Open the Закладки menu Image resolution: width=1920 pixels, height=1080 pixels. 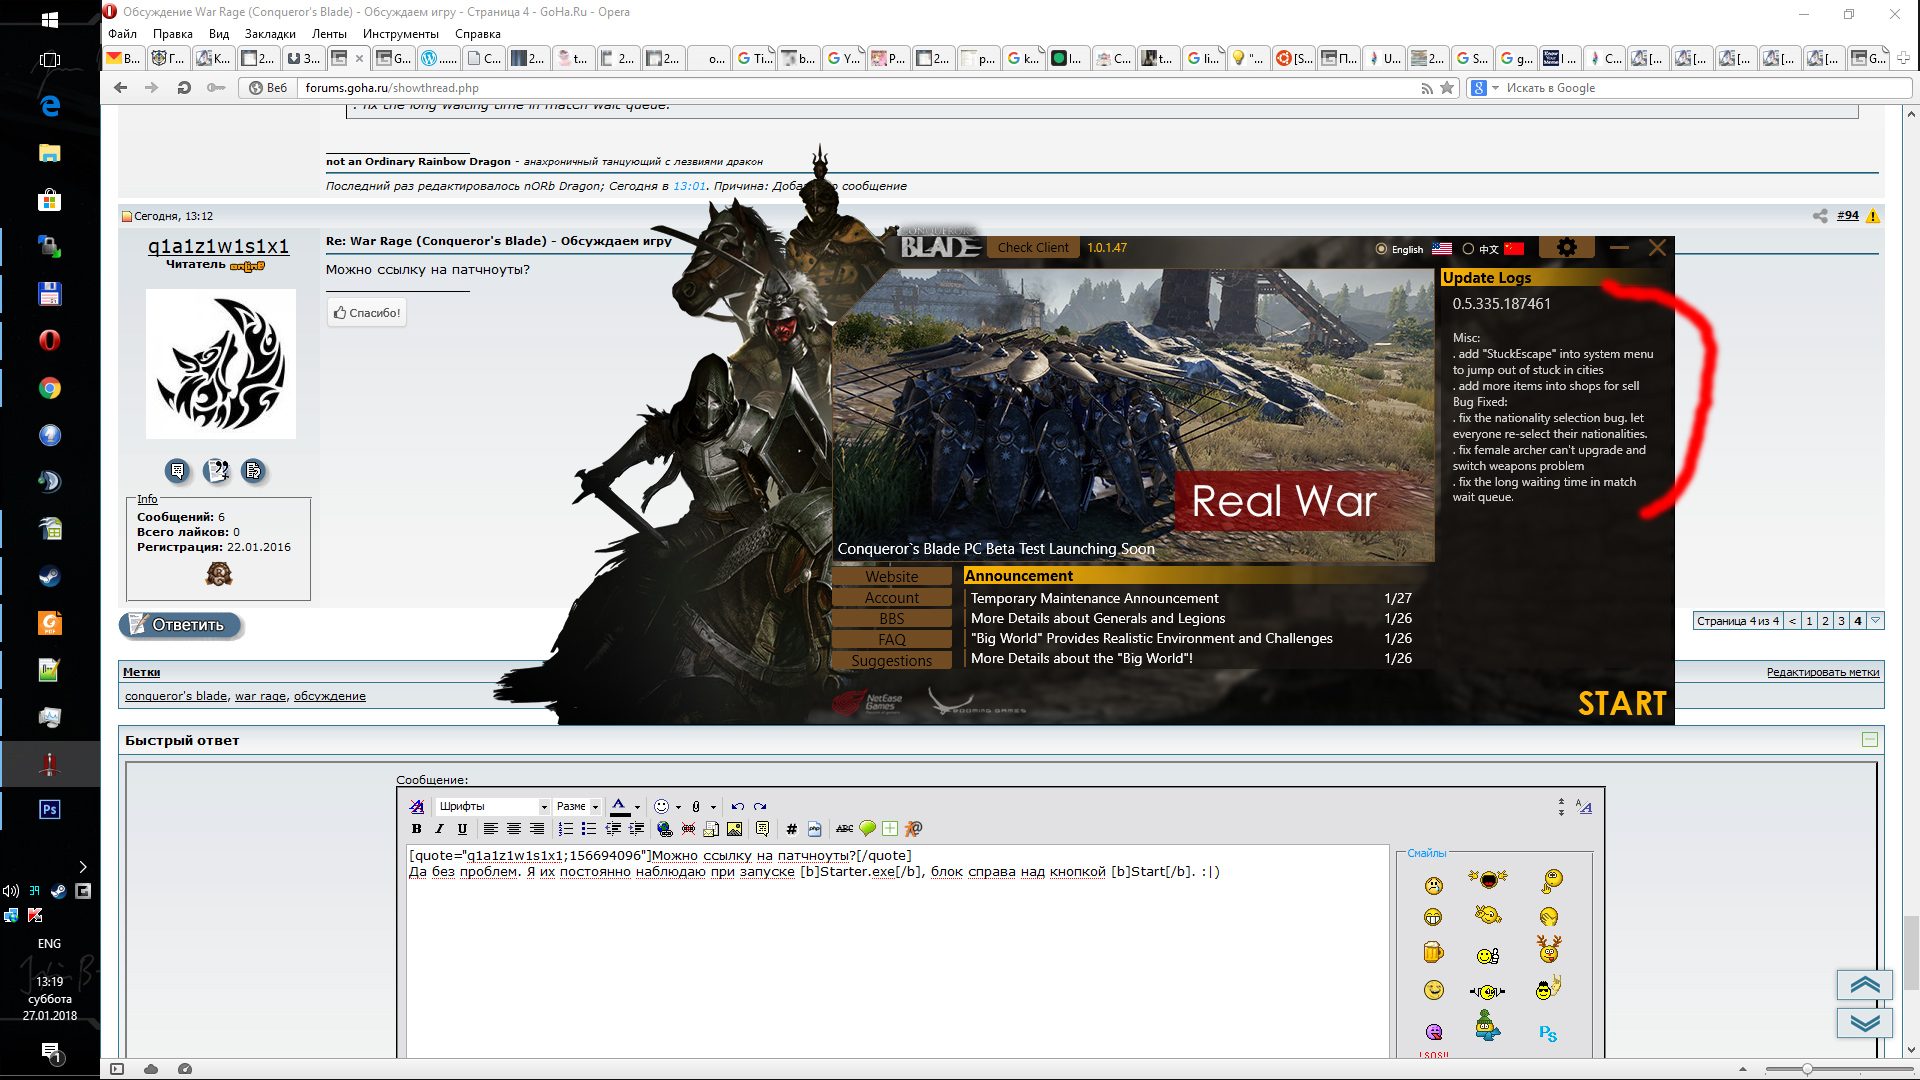coord(270,34)
